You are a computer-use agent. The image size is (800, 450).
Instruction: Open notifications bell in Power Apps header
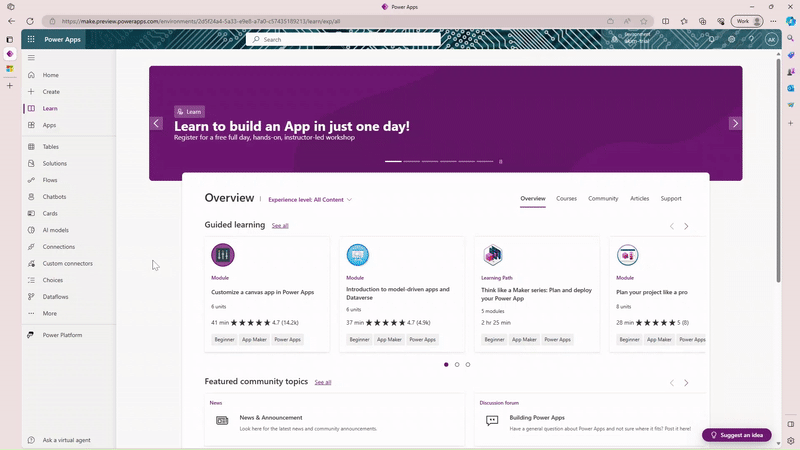(x=712, y=39)
